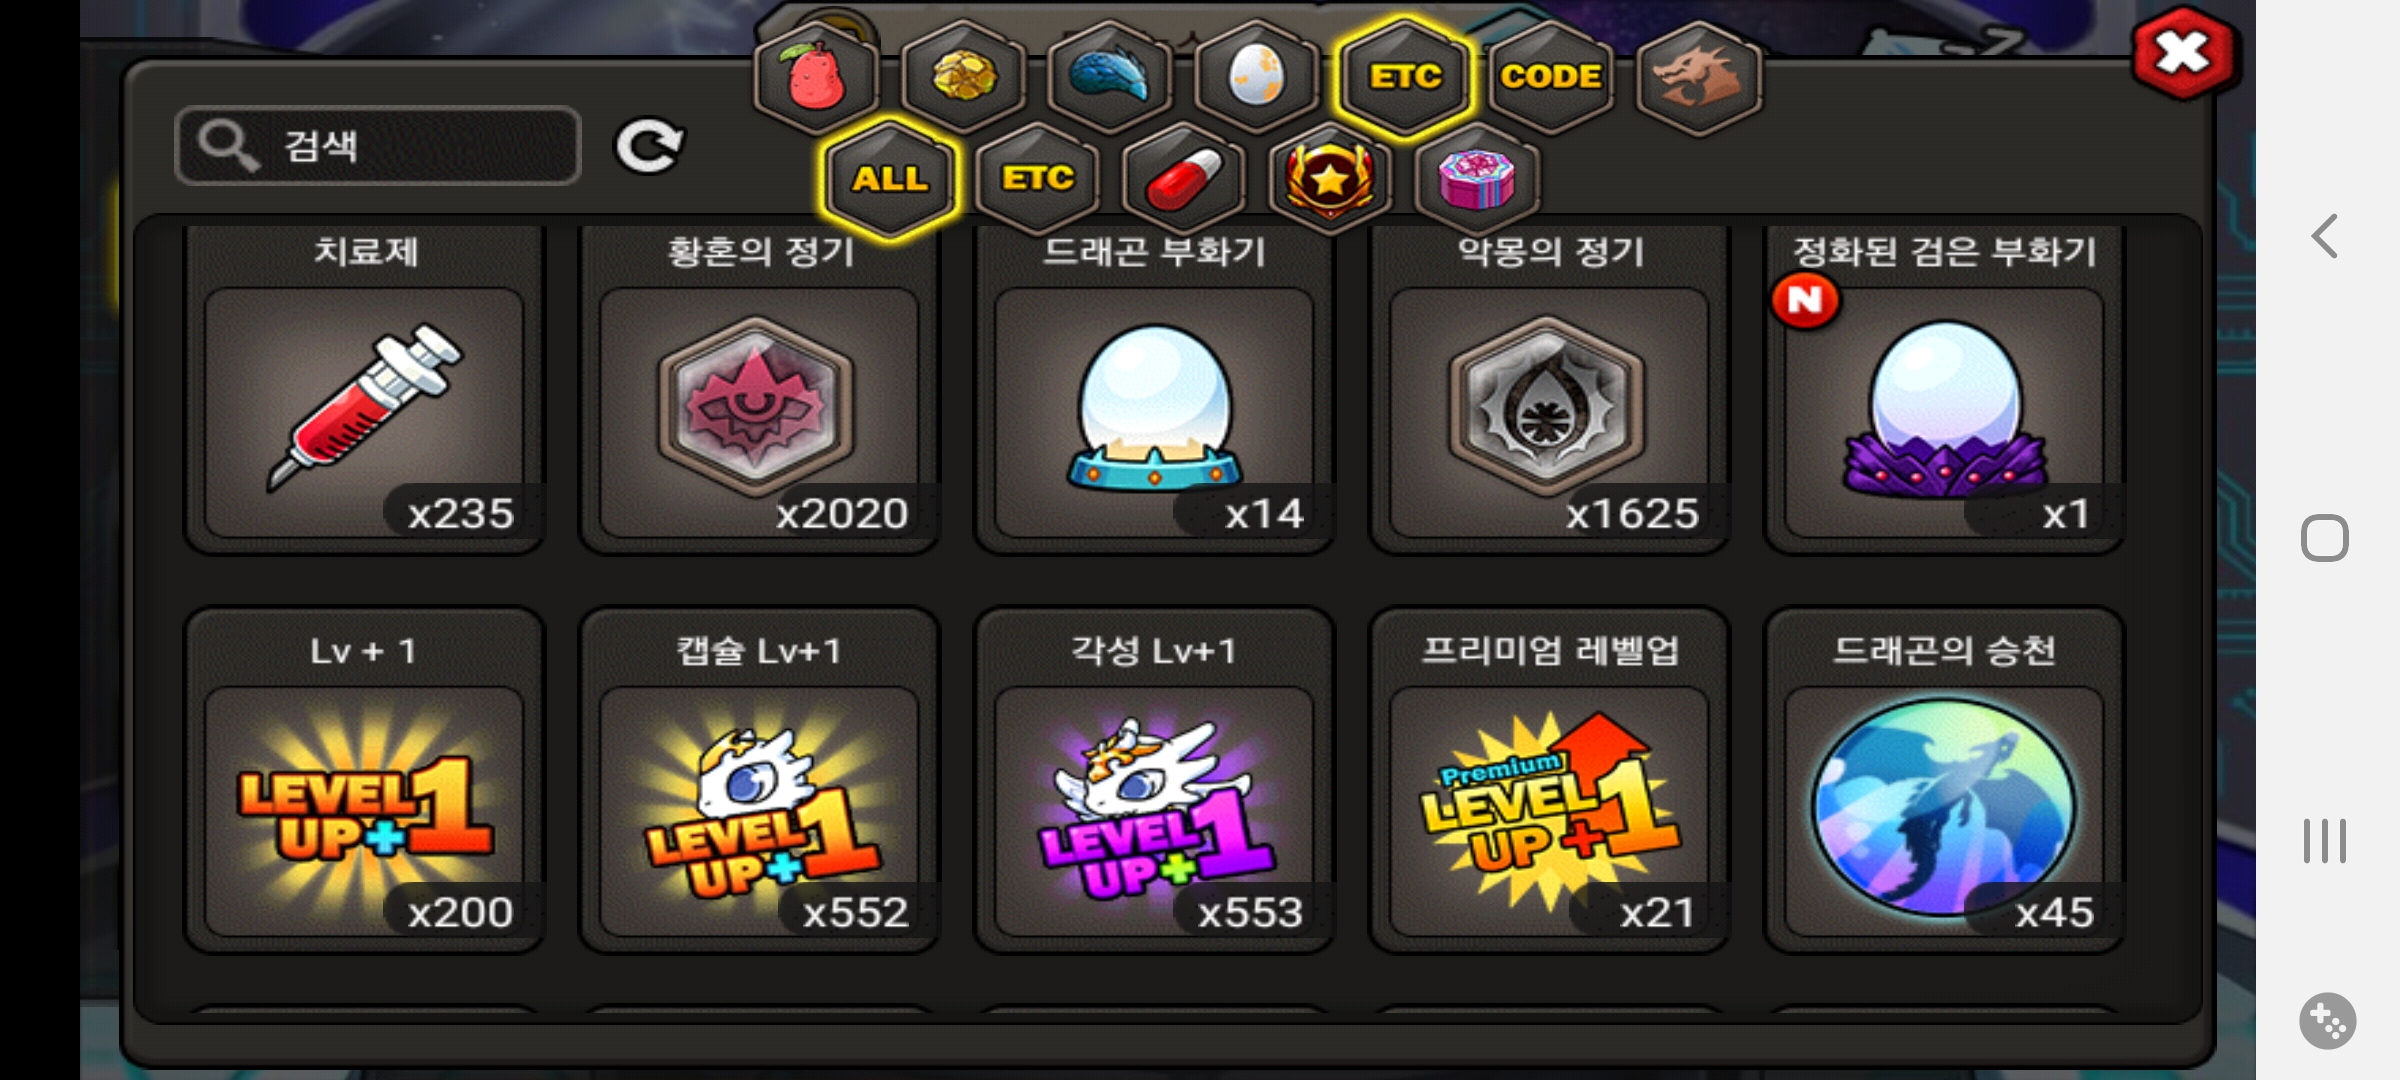Switch to the egg category tab

point(1257,77)
